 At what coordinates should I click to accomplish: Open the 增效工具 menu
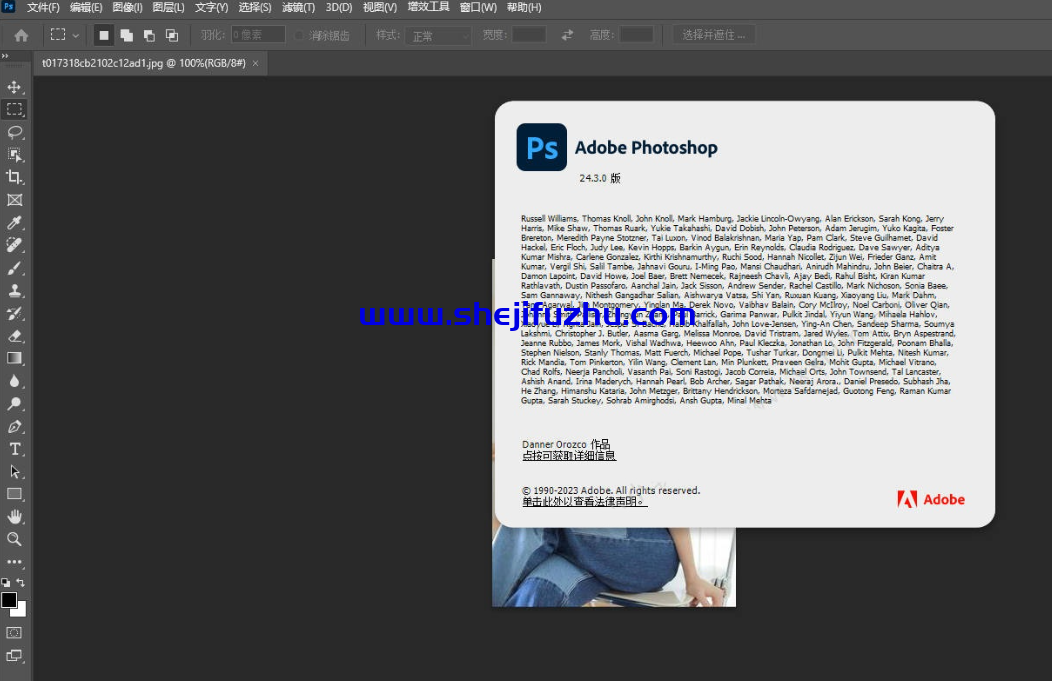coord(428,7)
